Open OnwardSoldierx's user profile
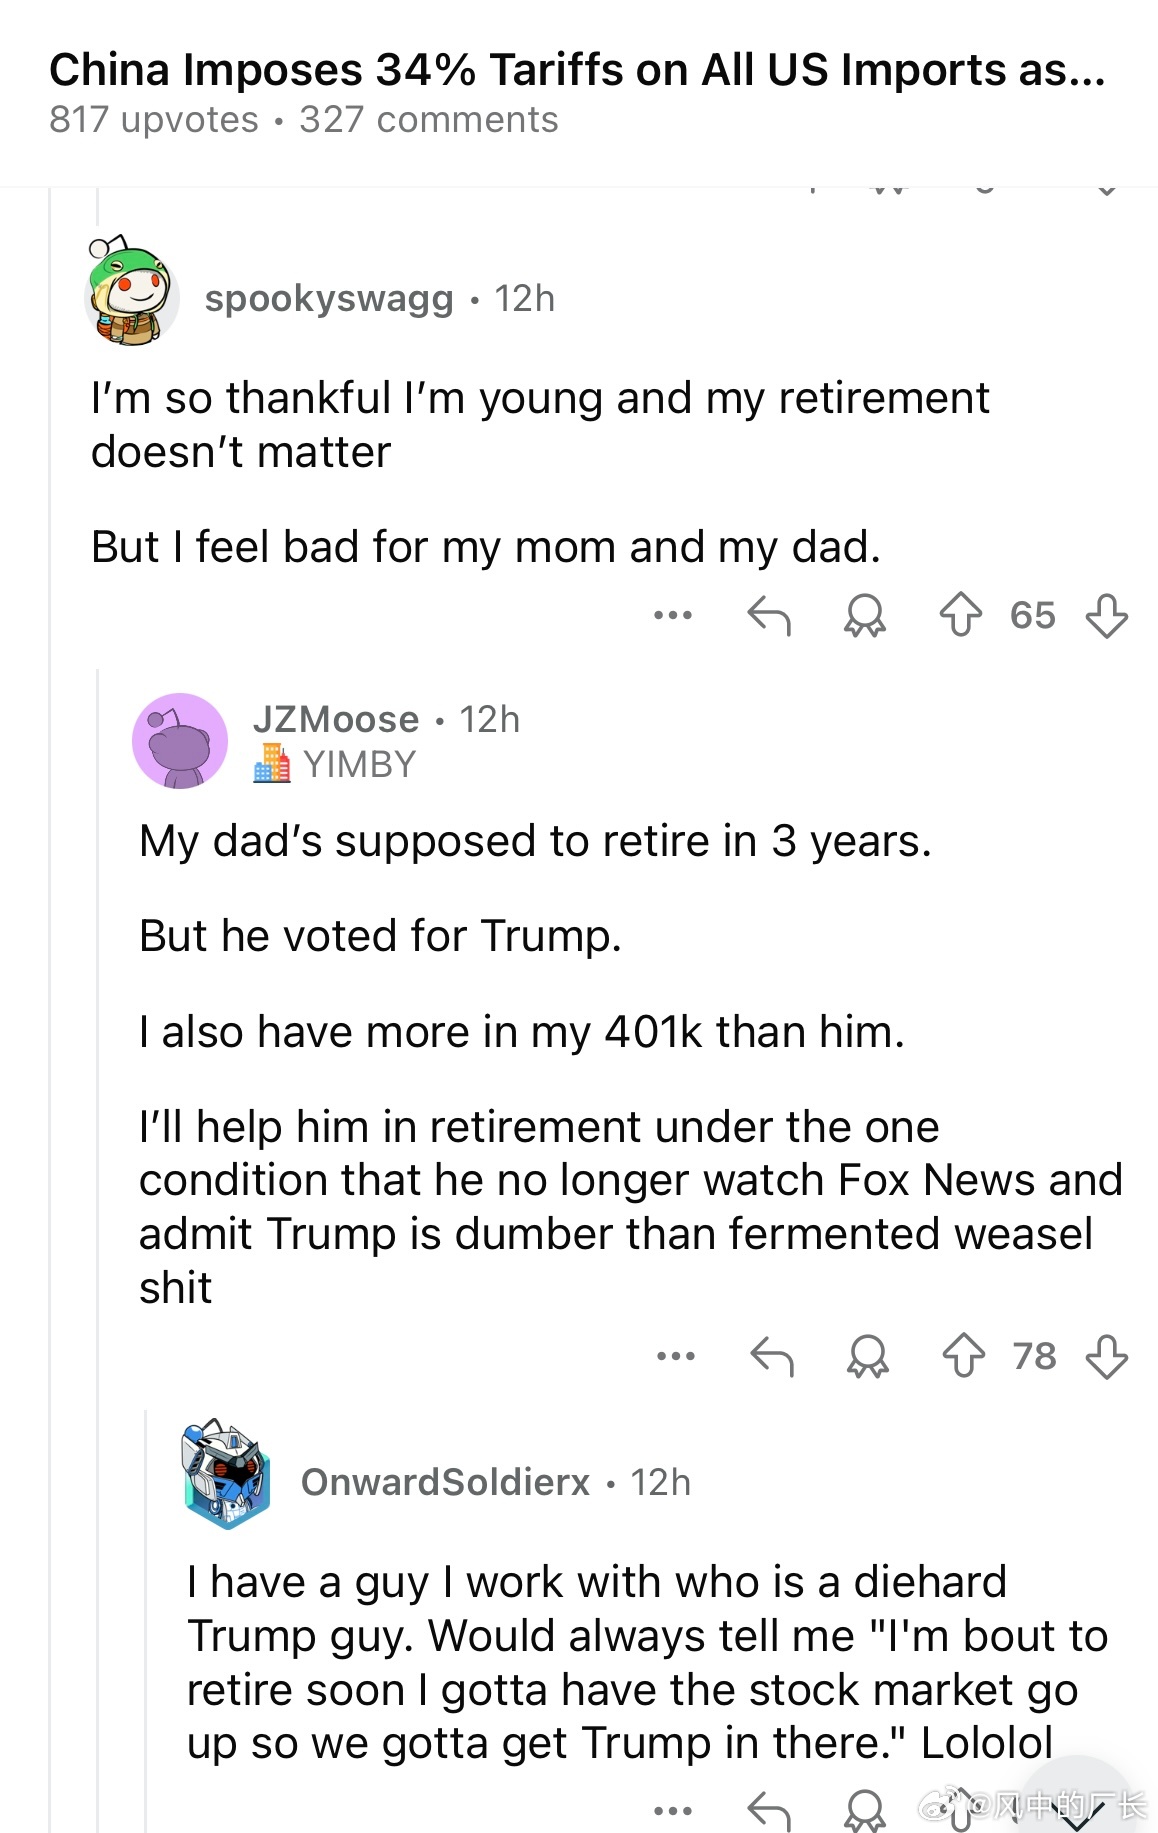The width and height of the screenshot is (1158, 1833). (445, 1482)
